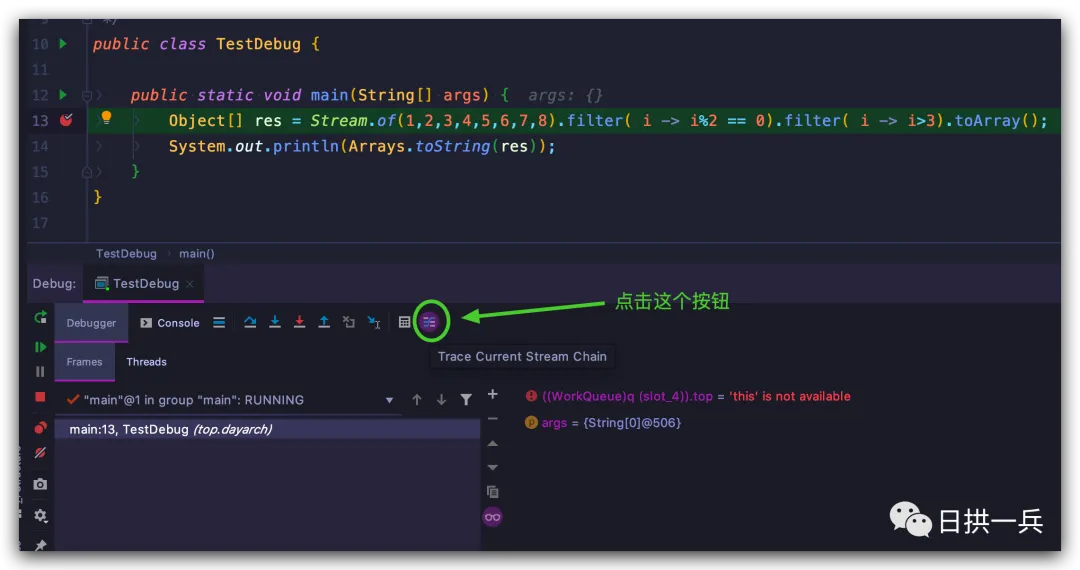Image resolution: width=1080 pixels, height=570 pixels.
Task: Pause the program in the debug sidebar
Action: (x=40, y=372)
